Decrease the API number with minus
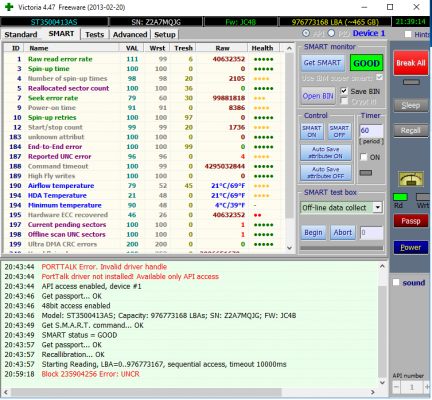432x400 pixels. click(x=396, y=387)
